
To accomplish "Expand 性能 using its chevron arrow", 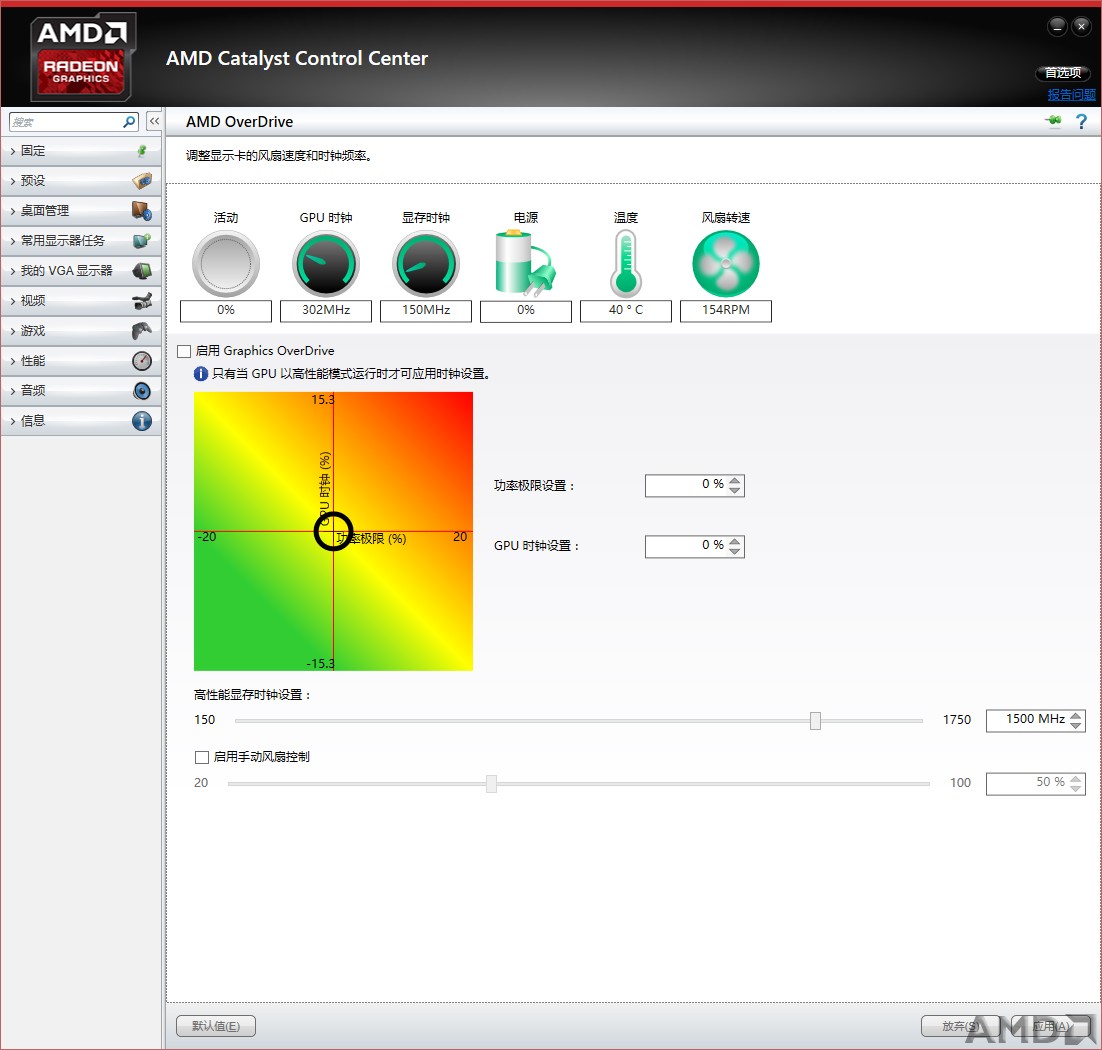I will pyautogui.click(x=13, y=361).
